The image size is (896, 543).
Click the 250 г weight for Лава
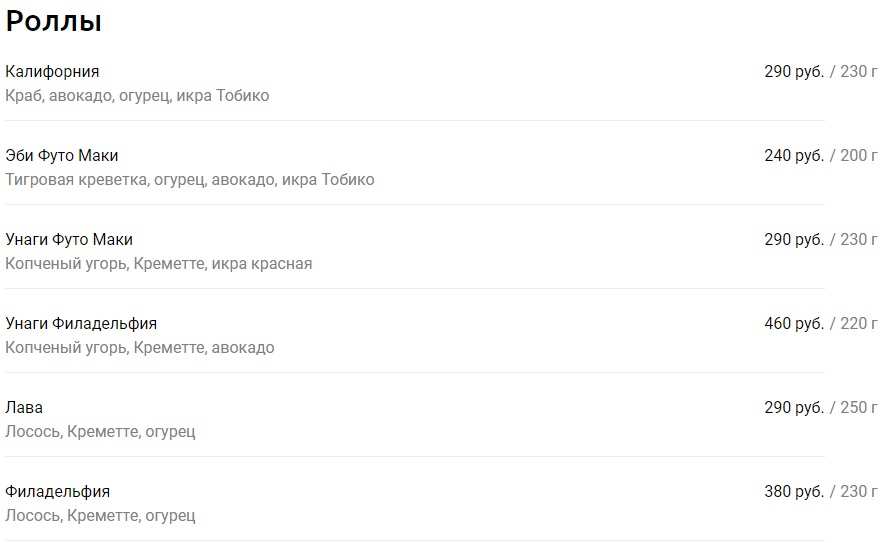click(x=859, y=408)
